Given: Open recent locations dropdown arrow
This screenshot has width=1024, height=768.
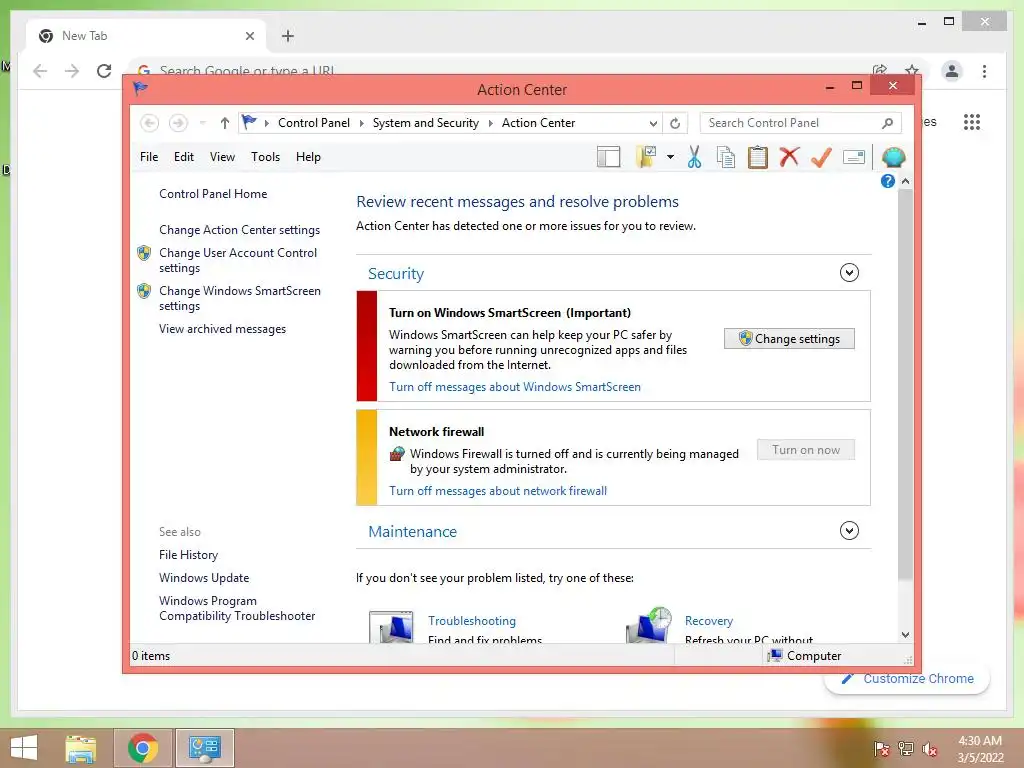Looking at the screenshot, I should (202, 123).
